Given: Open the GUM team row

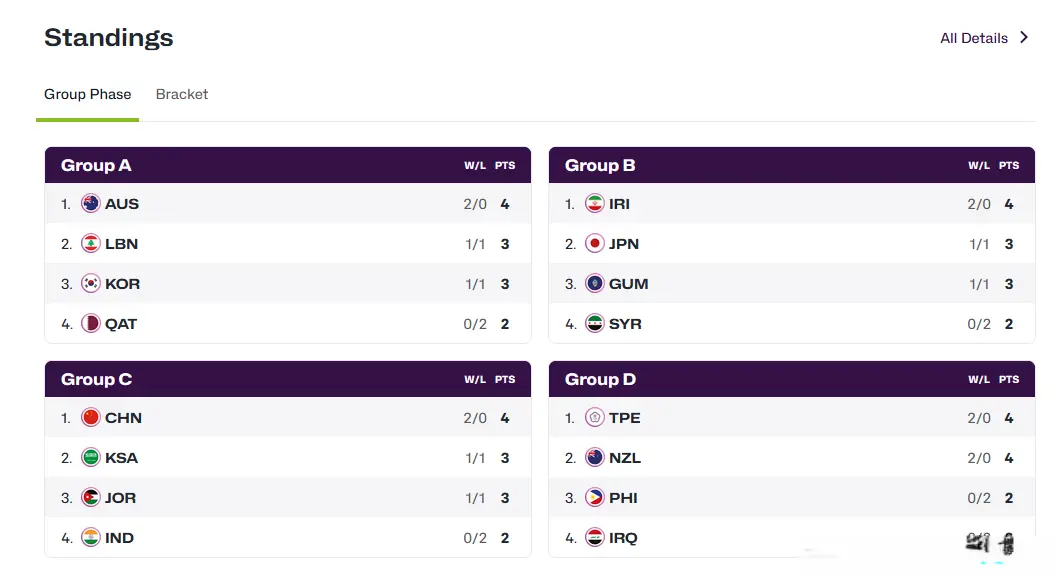Looking at the screenshot, I should (628, 284).
